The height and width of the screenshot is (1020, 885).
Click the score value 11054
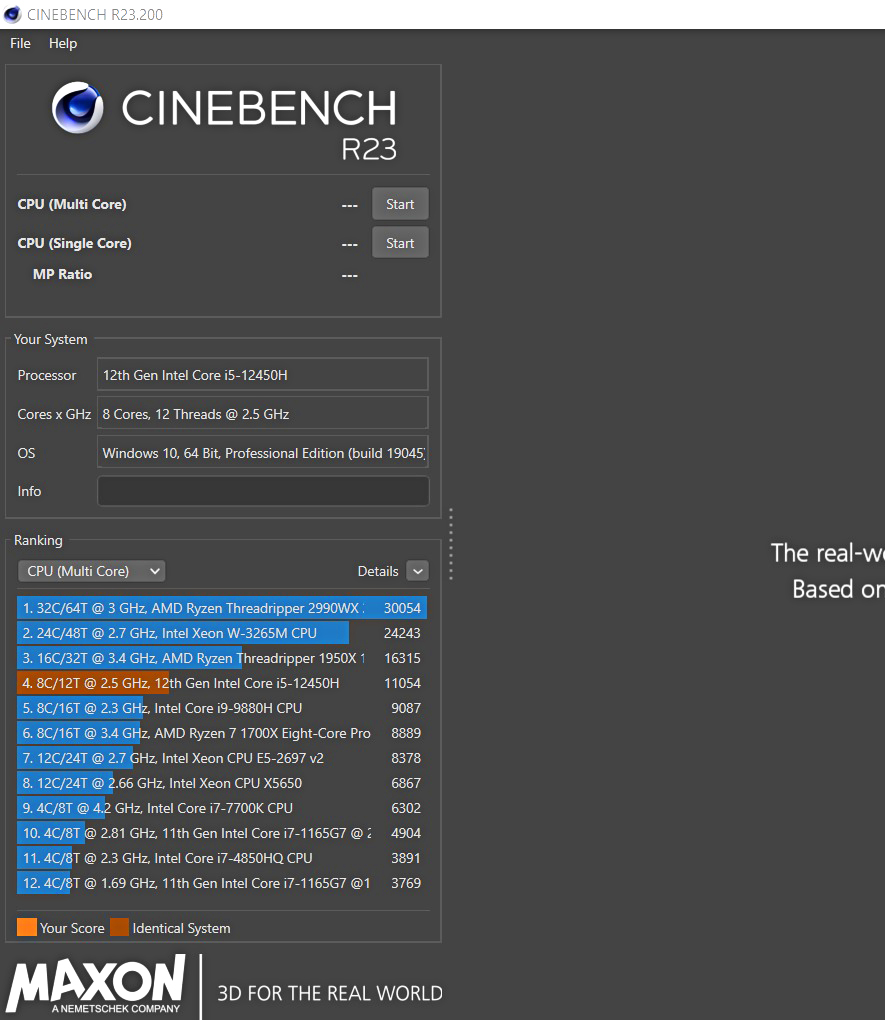[402, 683]
